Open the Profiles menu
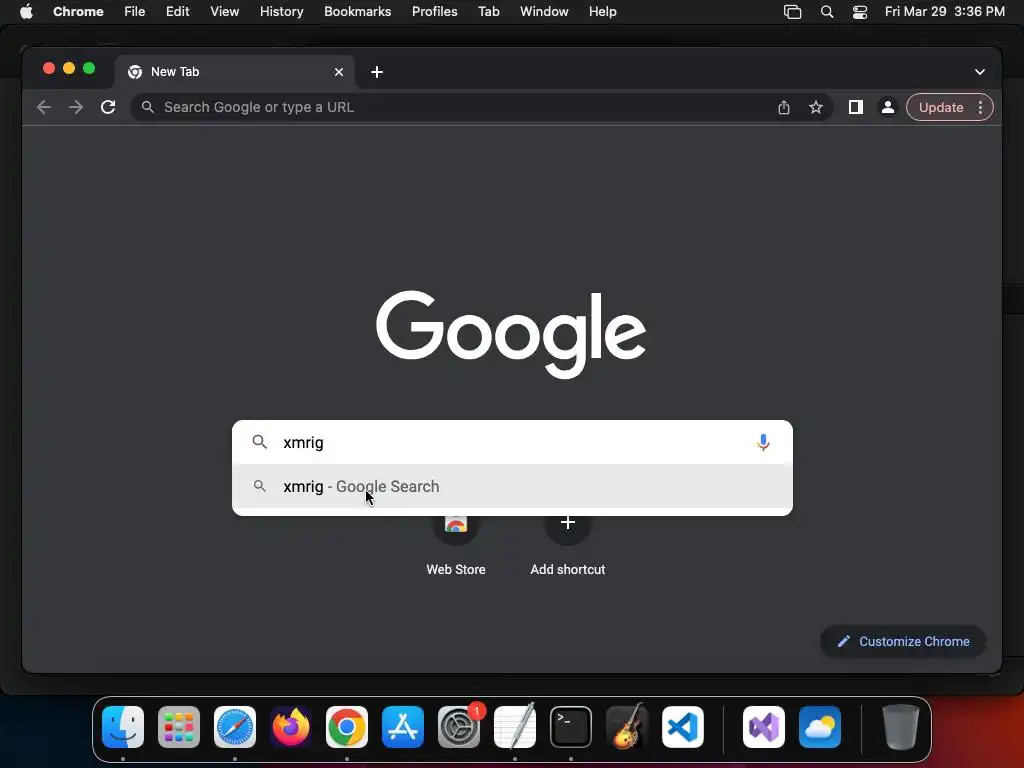The image size is (1024, 768). pyautogui.click(x=434, y=12)
